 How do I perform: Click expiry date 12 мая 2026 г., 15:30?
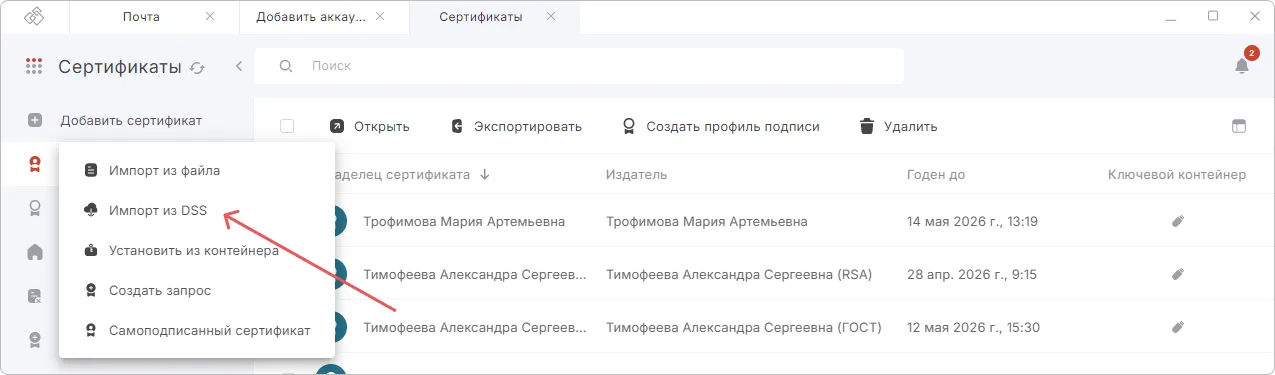pyautogui.click(x=973, y=327)
